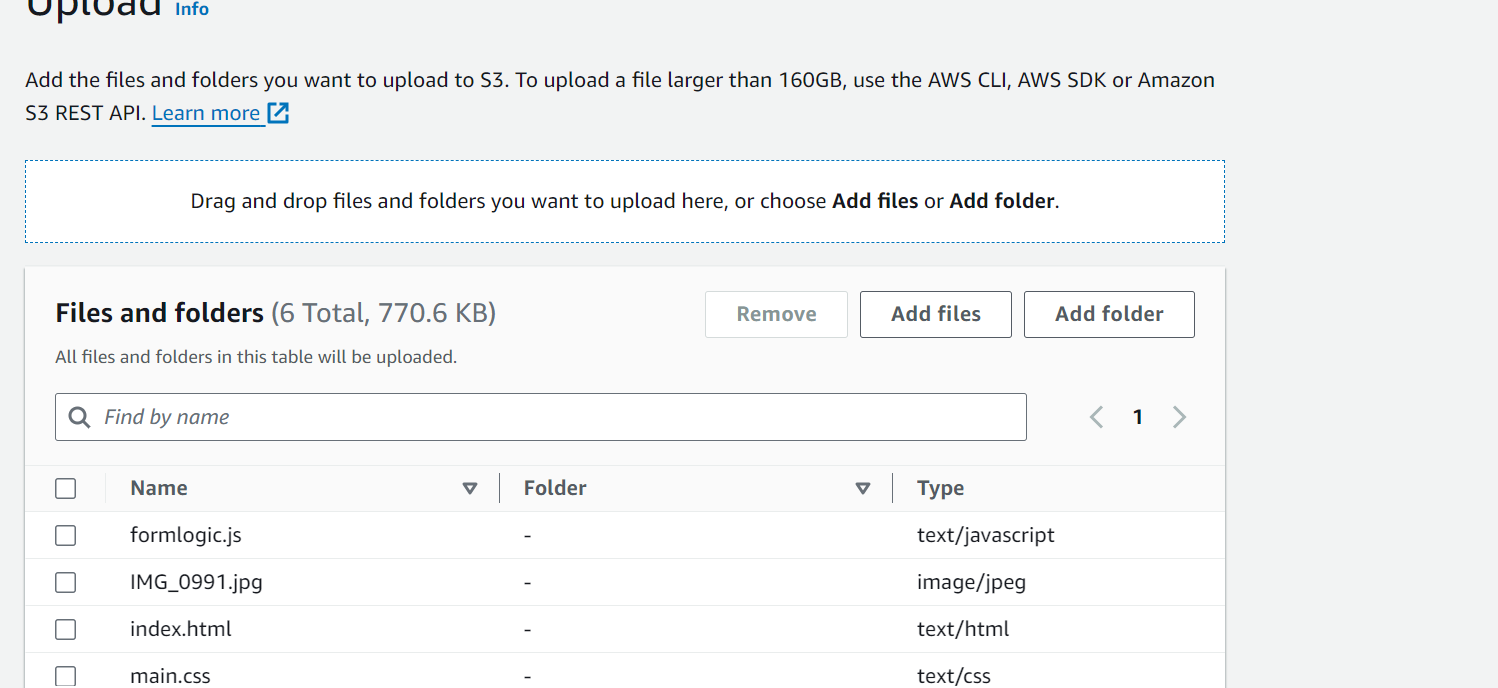Click the drag and drop upload zone
Screen dimensions: 1498x688
624,201
